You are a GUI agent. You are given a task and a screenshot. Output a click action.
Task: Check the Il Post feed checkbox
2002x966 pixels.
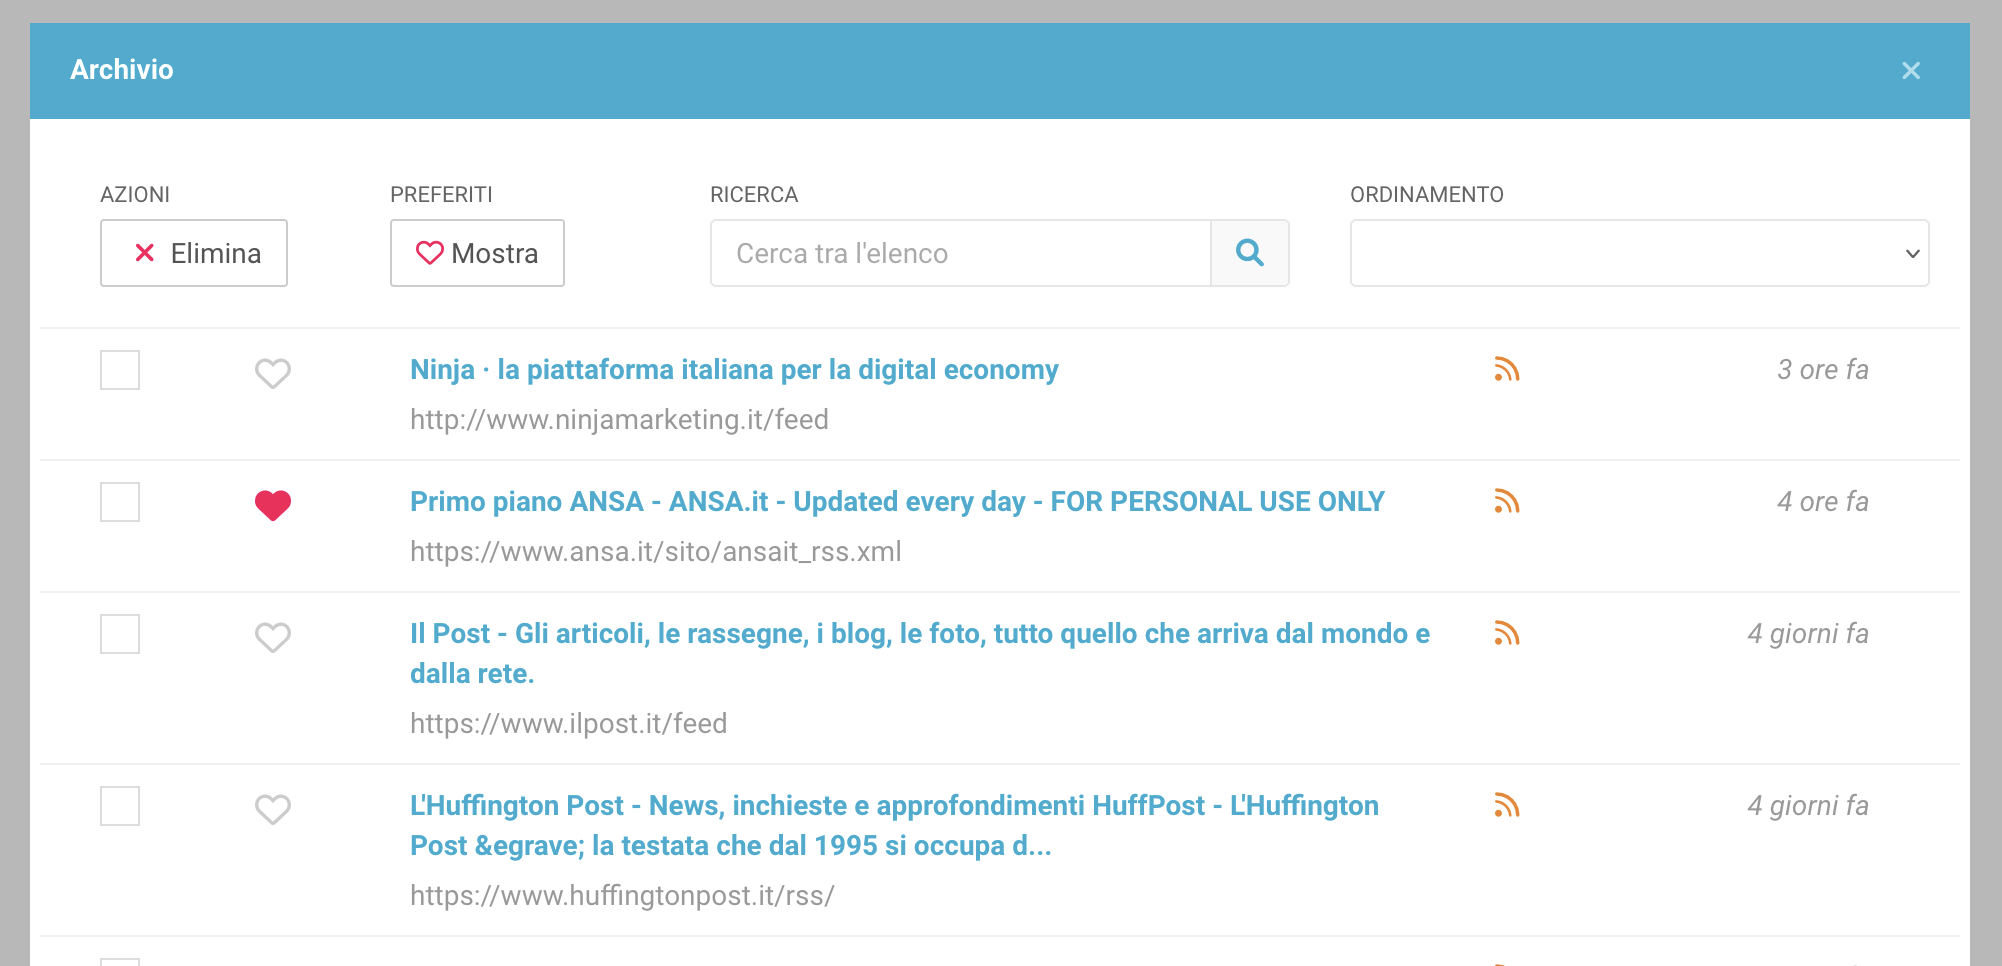pyautogui.click(x=120, y=634)
